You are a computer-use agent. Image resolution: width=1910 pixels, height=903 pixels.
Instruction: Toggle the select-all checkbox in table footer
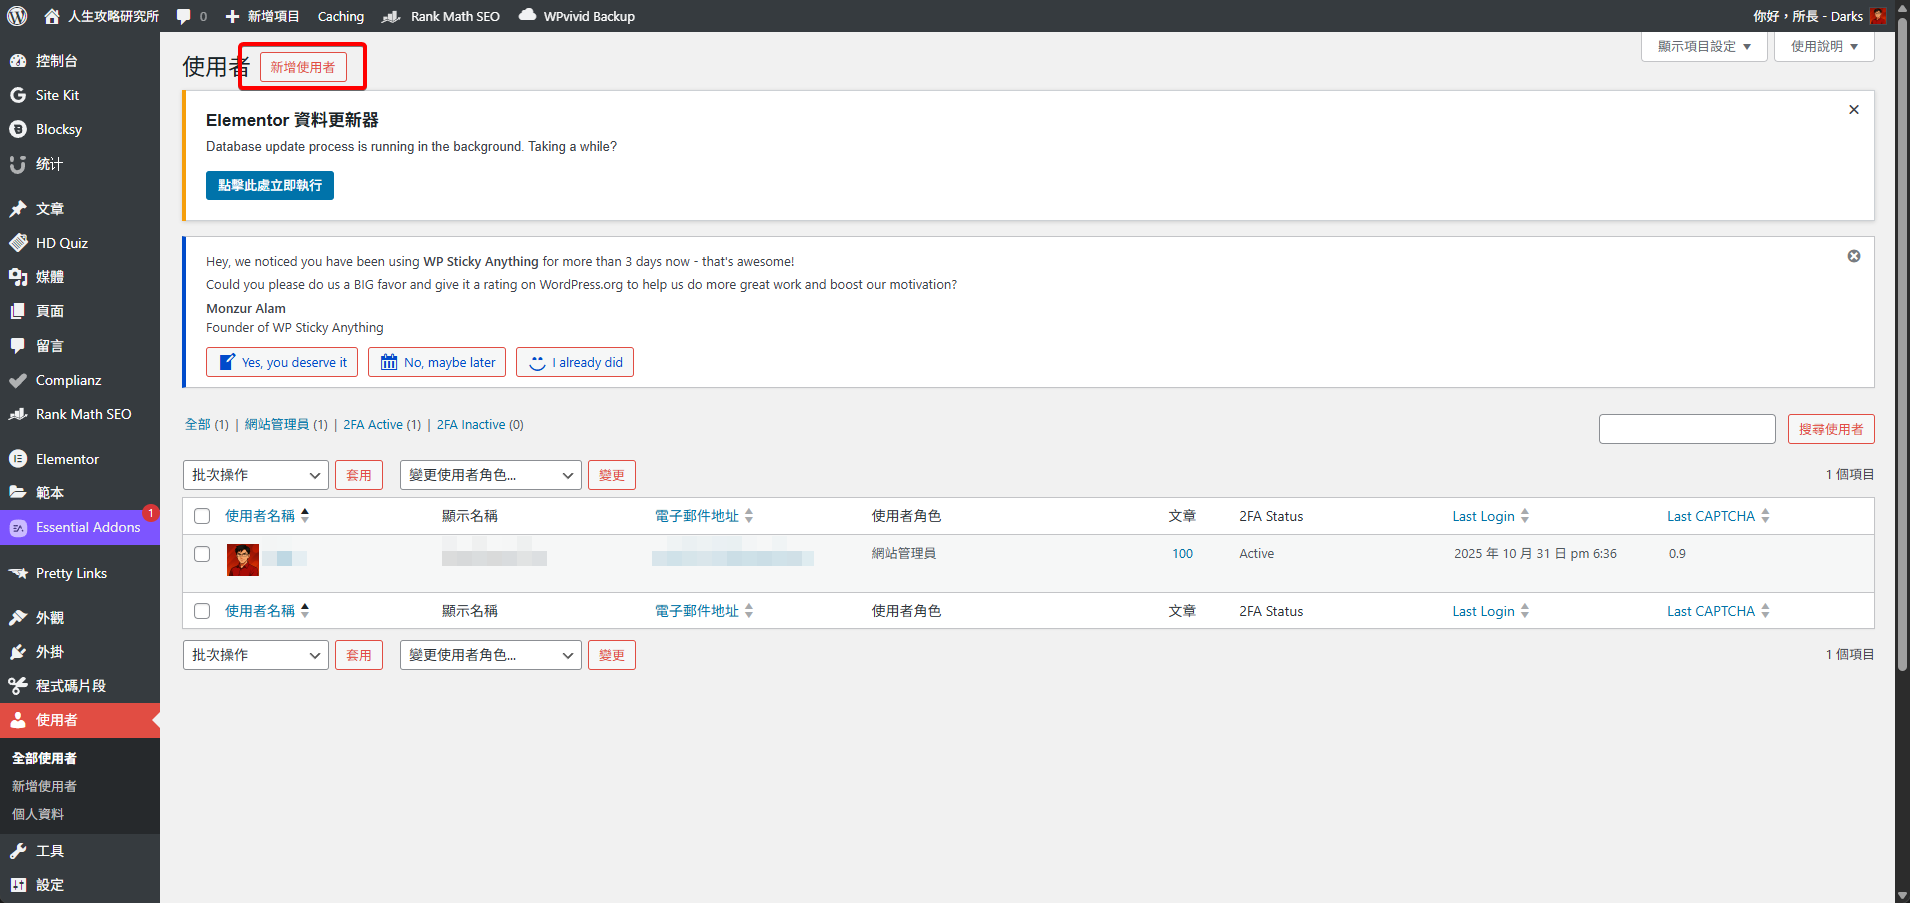[x=202, y=611]
